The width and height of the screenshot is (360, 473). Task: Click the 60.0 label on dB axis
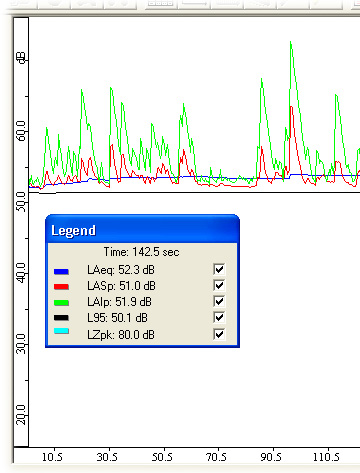tap(21, 131)
